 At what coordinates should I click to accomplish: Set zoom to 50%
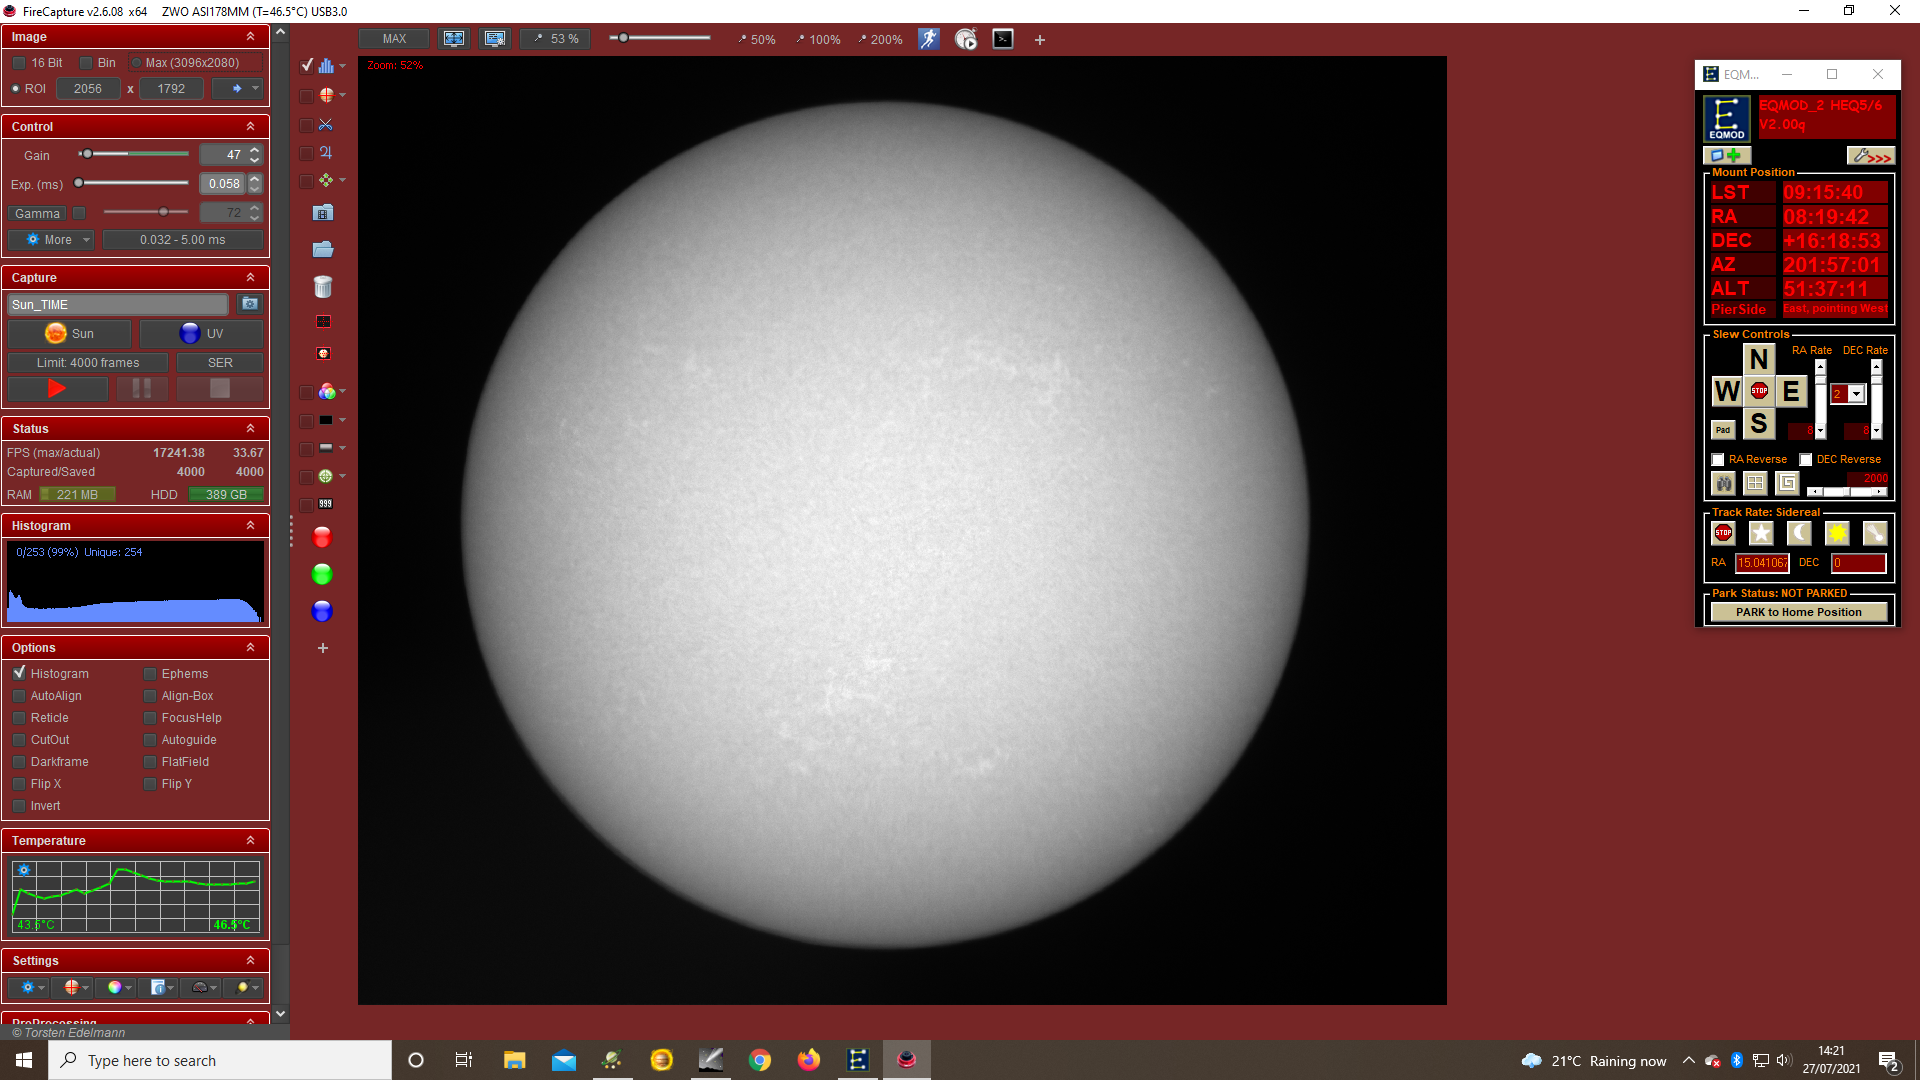coord(757,40)
